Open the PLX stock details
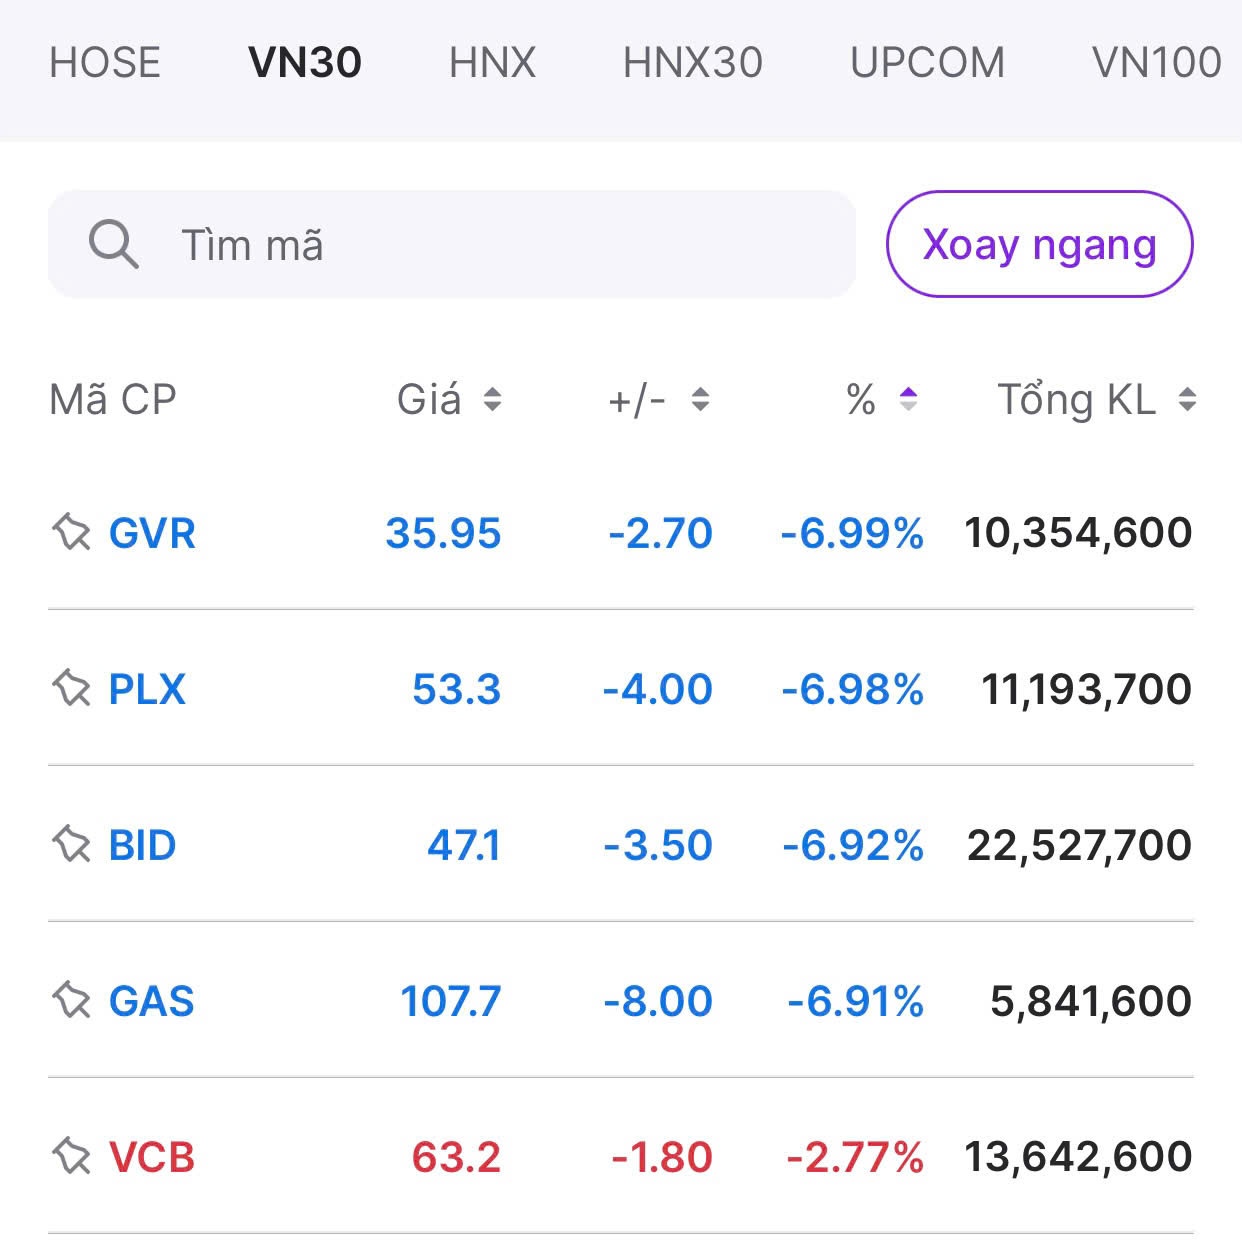The image size is (1242, 1242). point(146,689)
